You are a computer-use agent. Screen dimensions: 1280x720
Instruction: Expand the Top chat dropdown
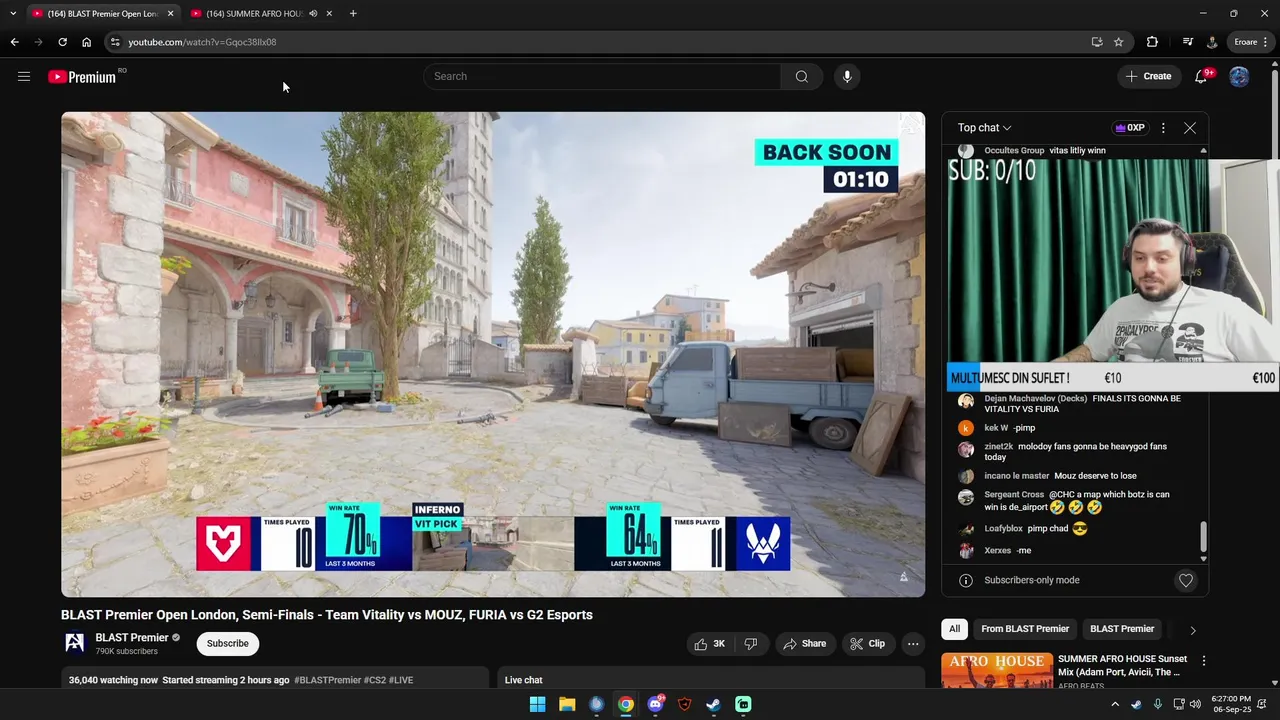pyautogui.click(x=984, y=128)
